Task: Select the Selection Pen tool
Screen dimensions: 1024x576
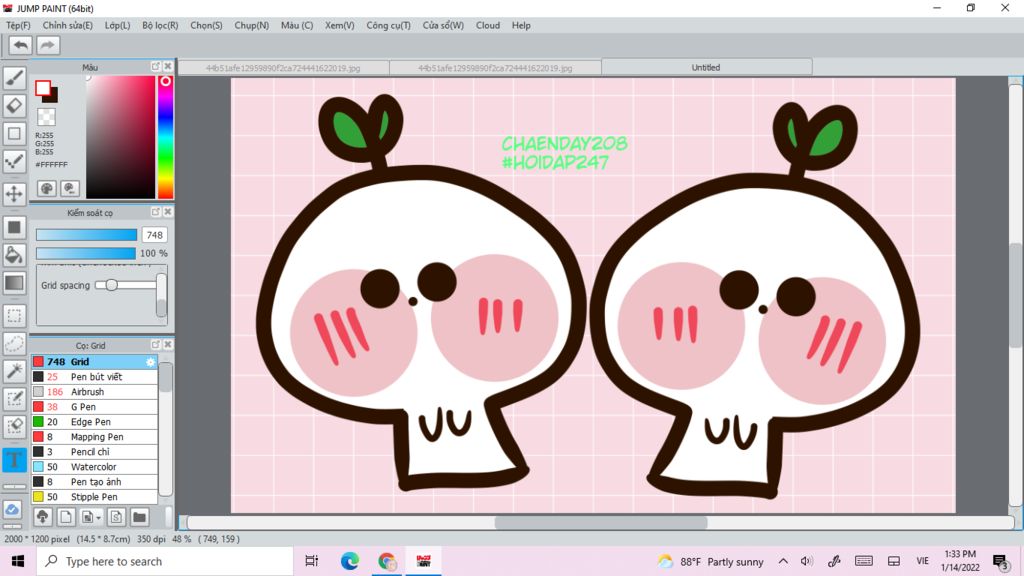Action: [14, 399]
